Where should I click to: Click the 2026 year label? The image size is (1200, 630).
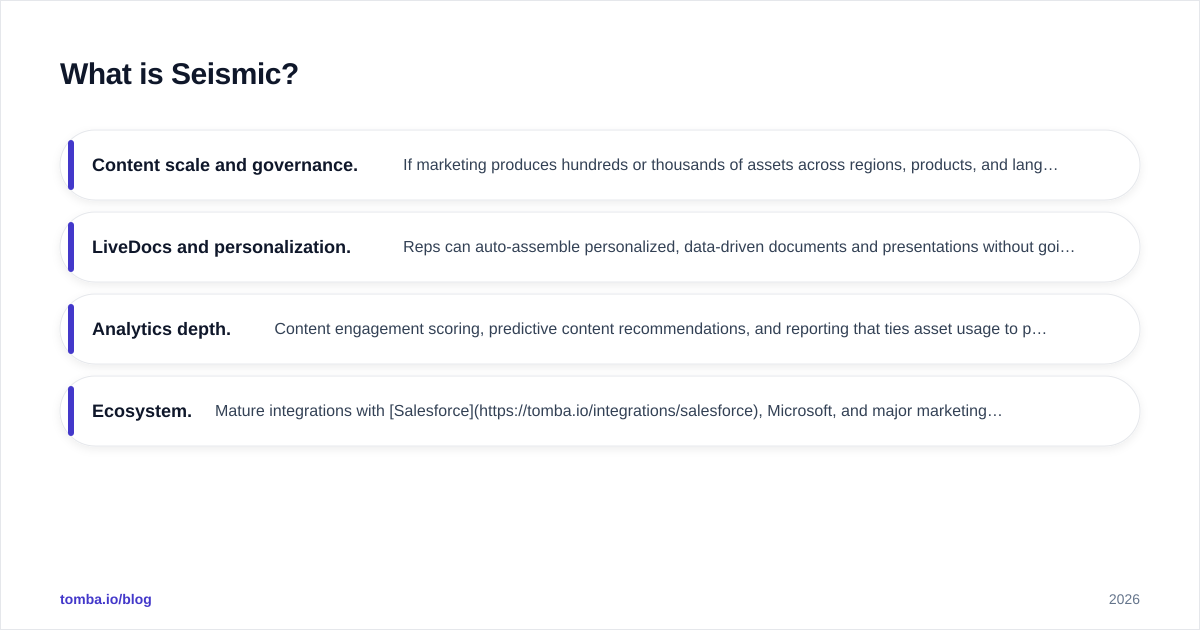point(1124,599)
